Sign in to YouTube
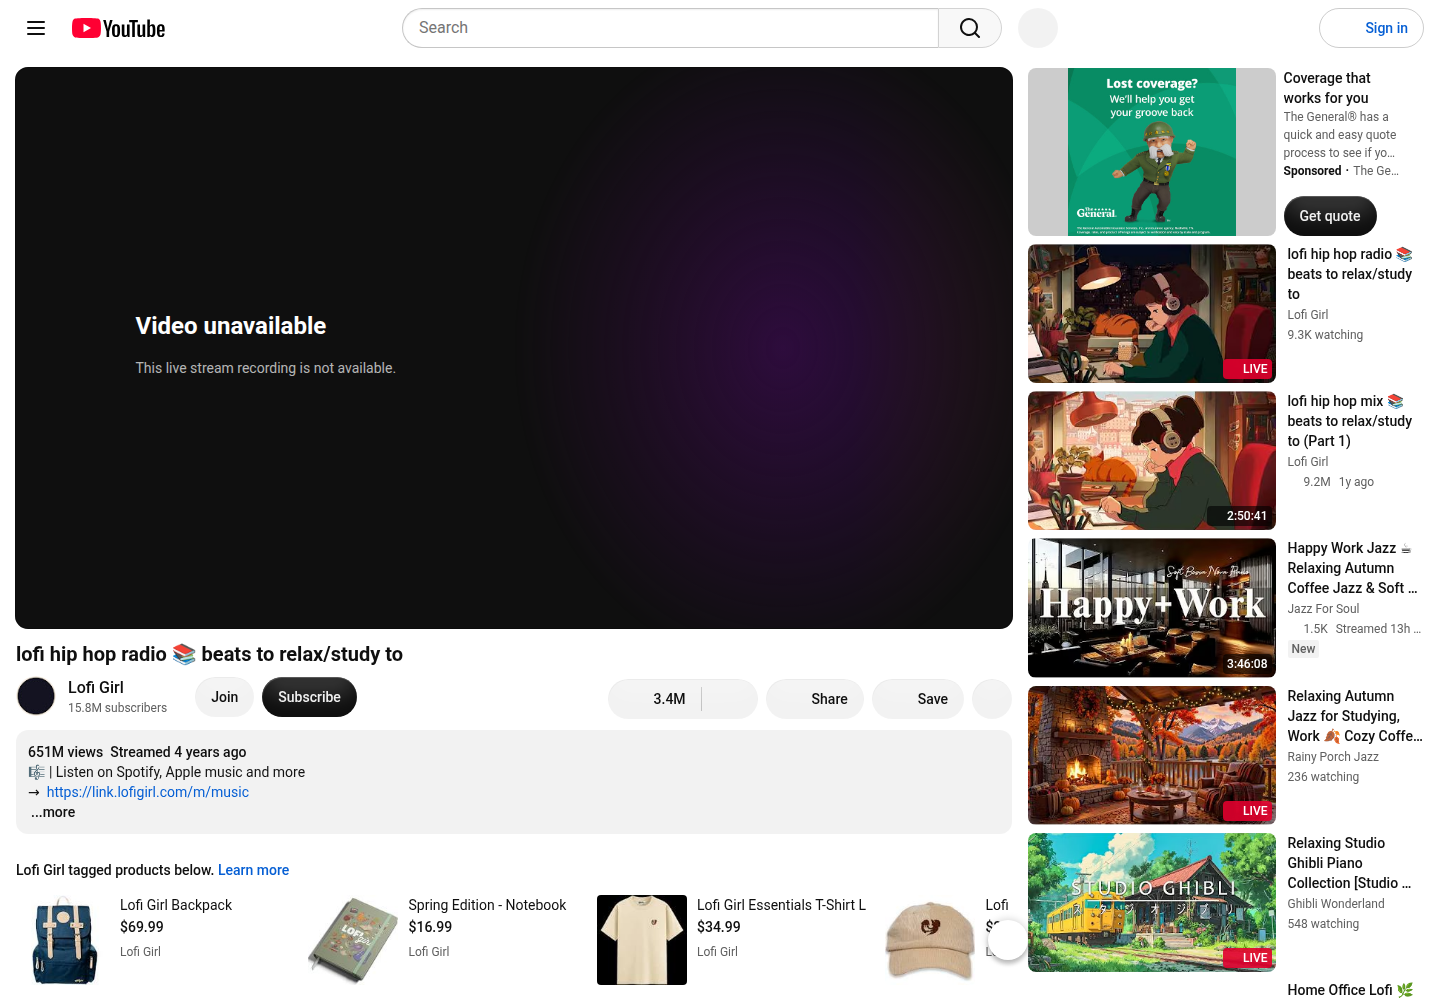This screenshot has height=1000, width=1440. point(1371,28)
